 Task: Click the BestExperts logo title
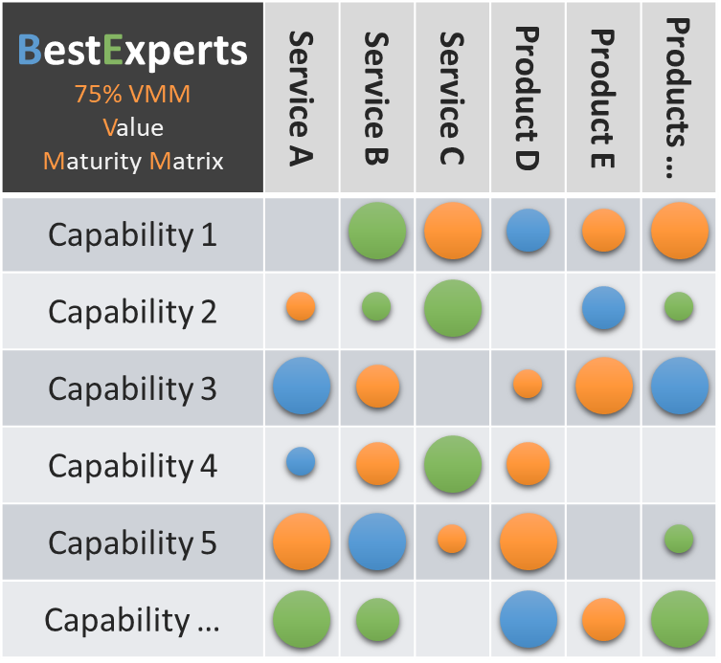click(x=133, y=51)
